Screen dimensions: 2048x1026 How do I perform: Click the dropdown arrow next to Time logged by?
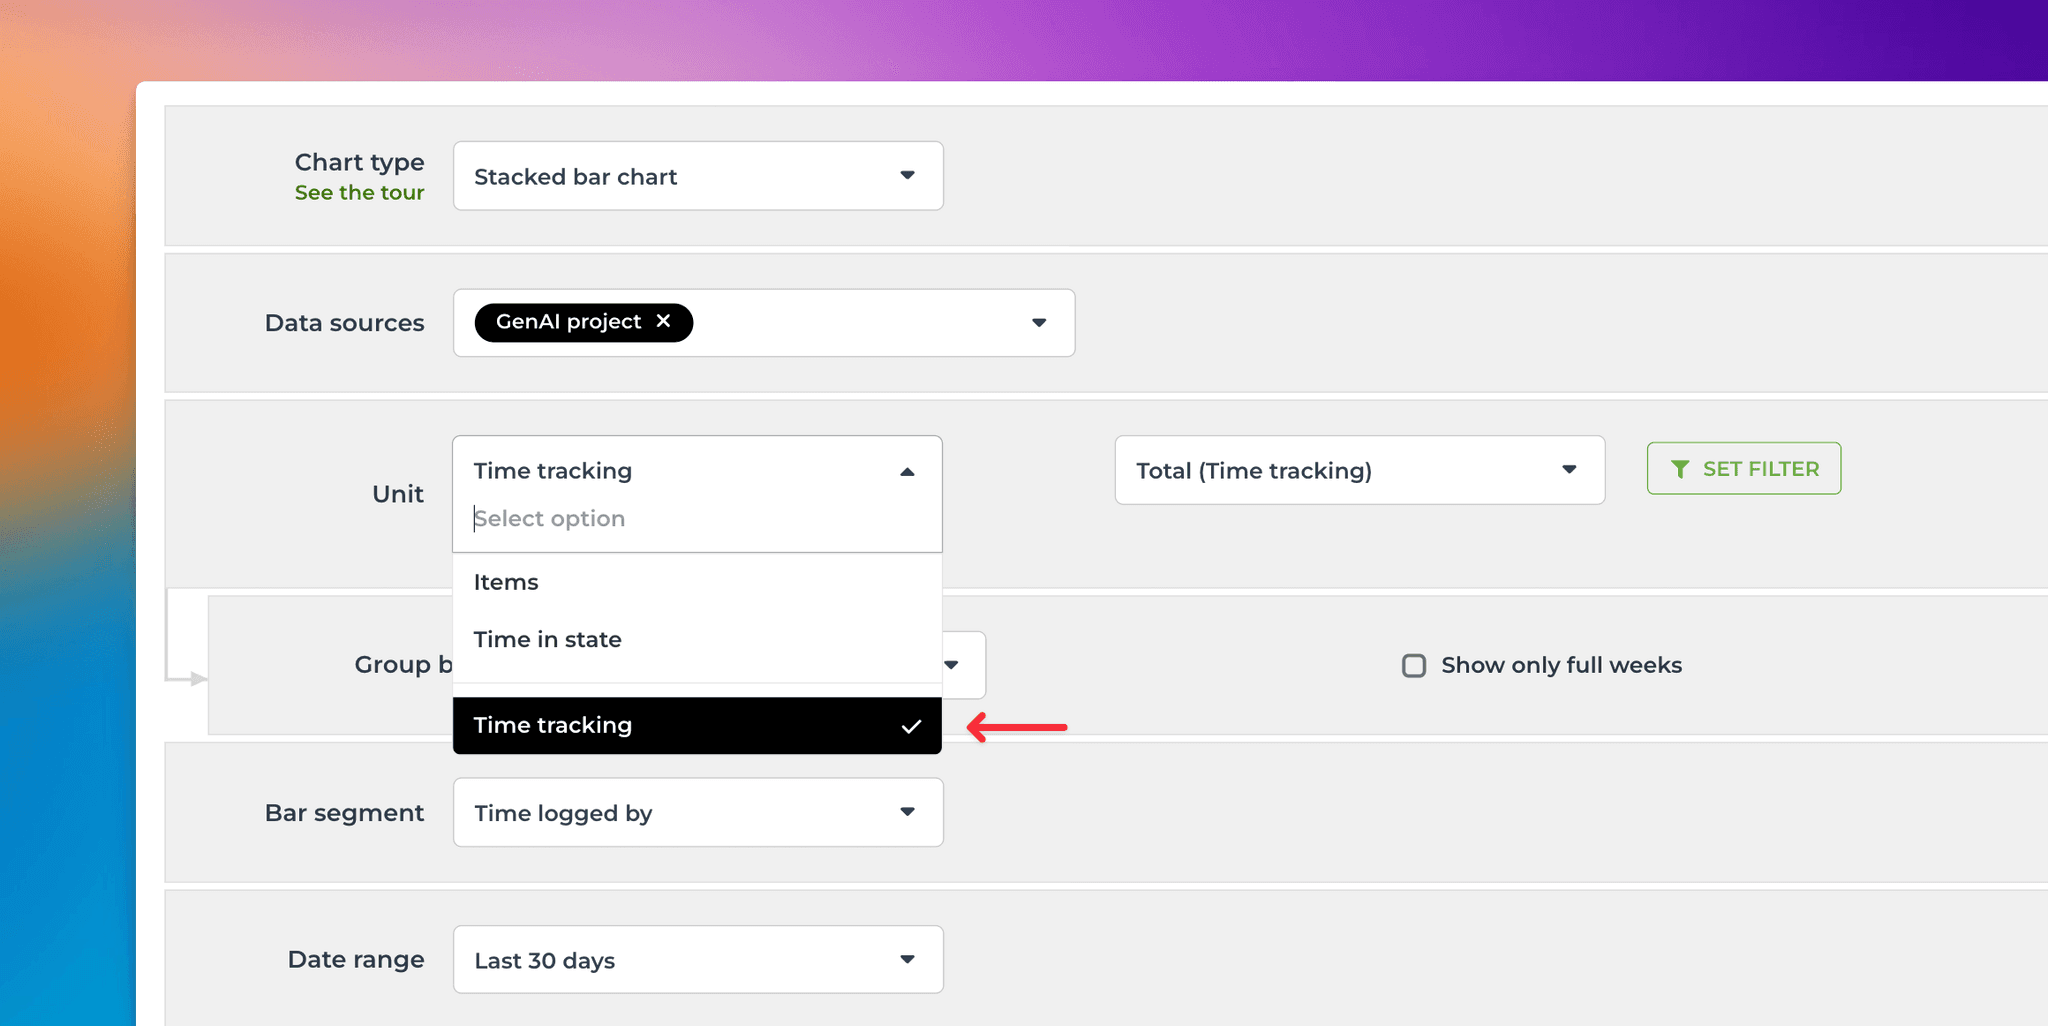907,812
